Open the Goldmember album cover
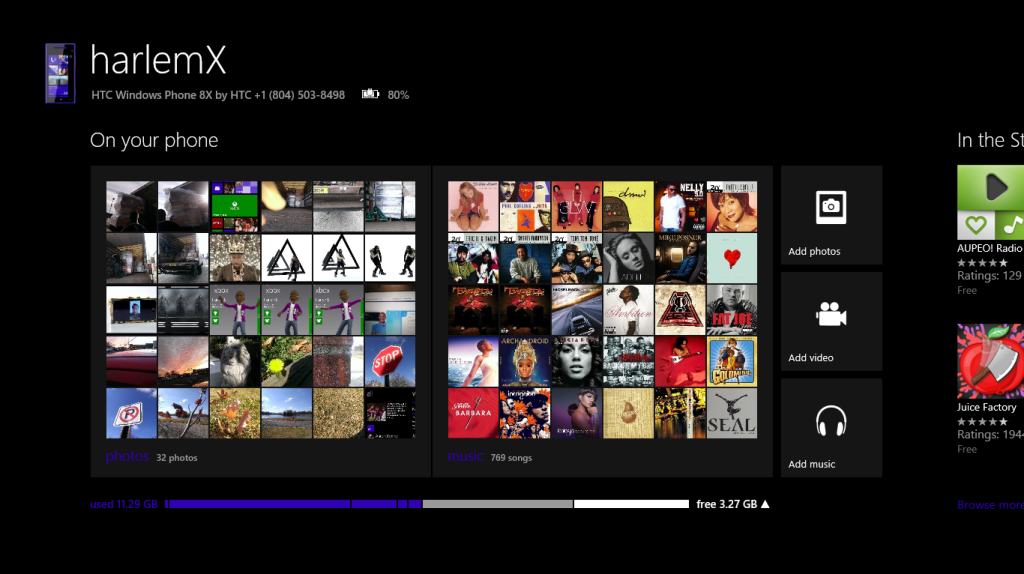1024x574 pixels. 732,361
